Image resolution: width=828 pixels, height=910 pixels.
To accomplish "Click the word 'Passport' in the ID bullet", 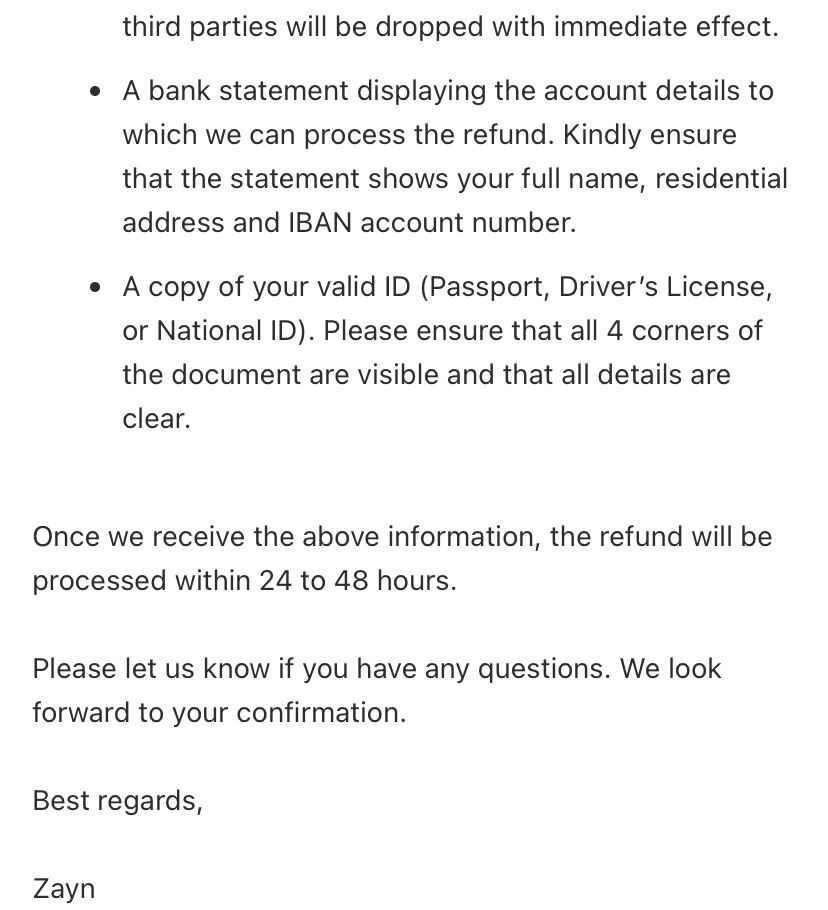I will tap(488, 287).
